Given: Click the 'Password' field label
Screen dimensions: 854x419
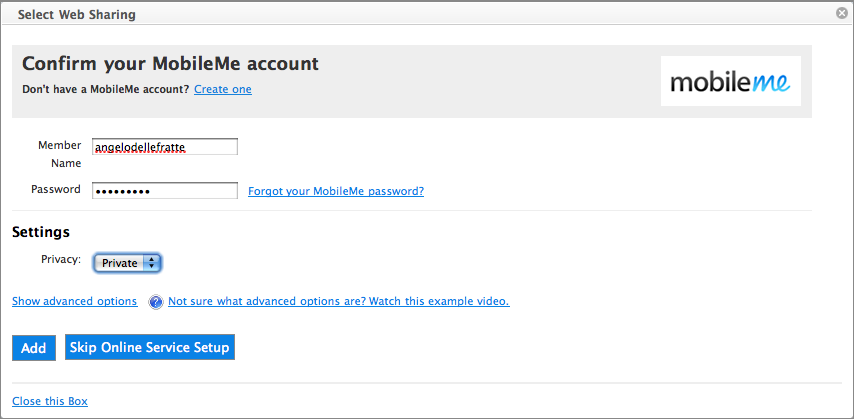Looking at the screenshot, I should (x=56, y=189).
